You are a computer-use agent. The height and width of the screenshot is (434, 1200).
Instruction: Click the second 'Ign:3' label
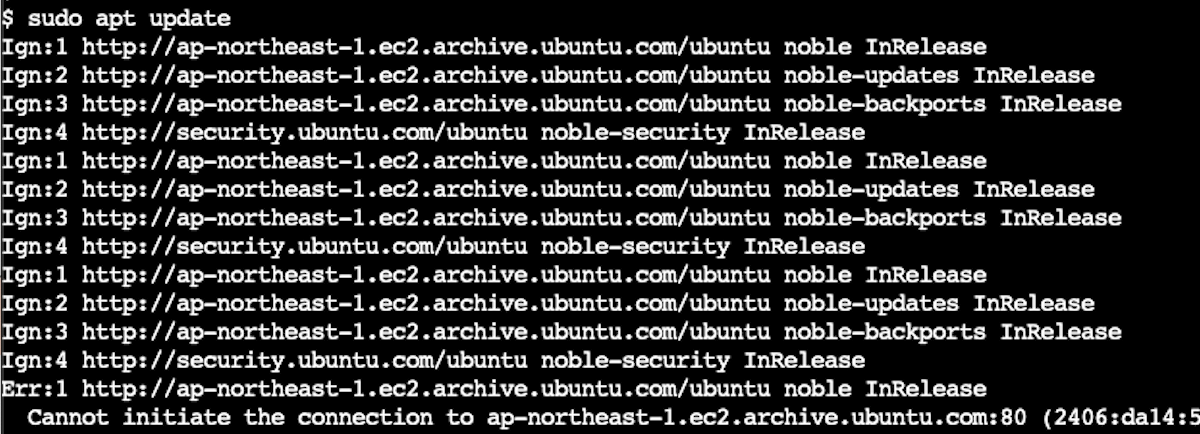[x=36, y=218]
